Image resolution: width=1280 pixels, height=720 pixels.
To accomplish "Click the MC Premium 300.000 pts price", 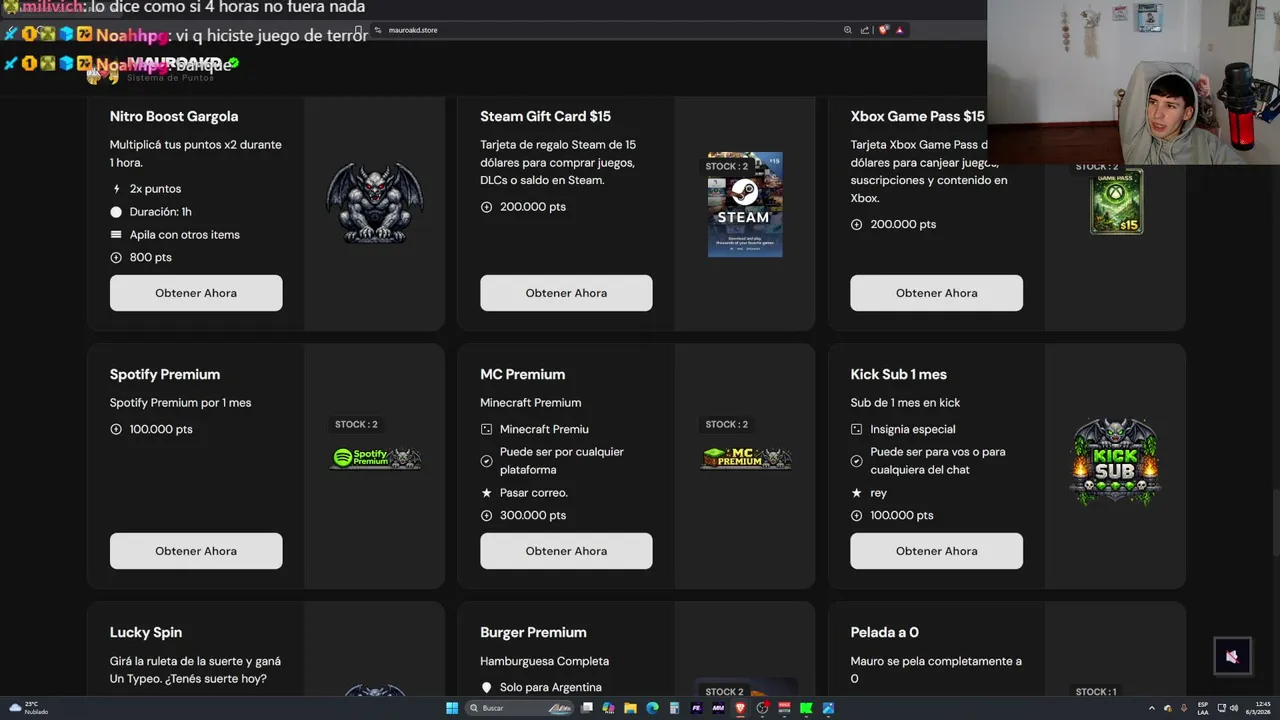I will tap(523, 515).
